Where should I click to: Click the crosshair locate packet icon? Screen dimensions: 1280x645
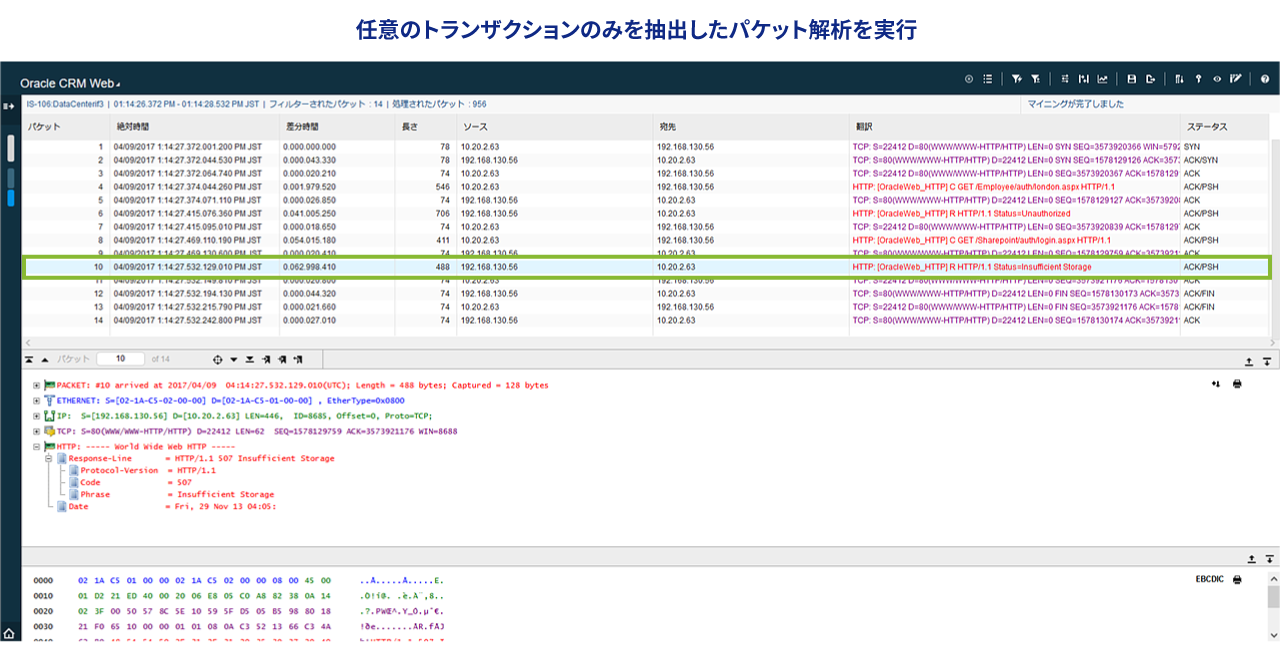click(217, 359)
